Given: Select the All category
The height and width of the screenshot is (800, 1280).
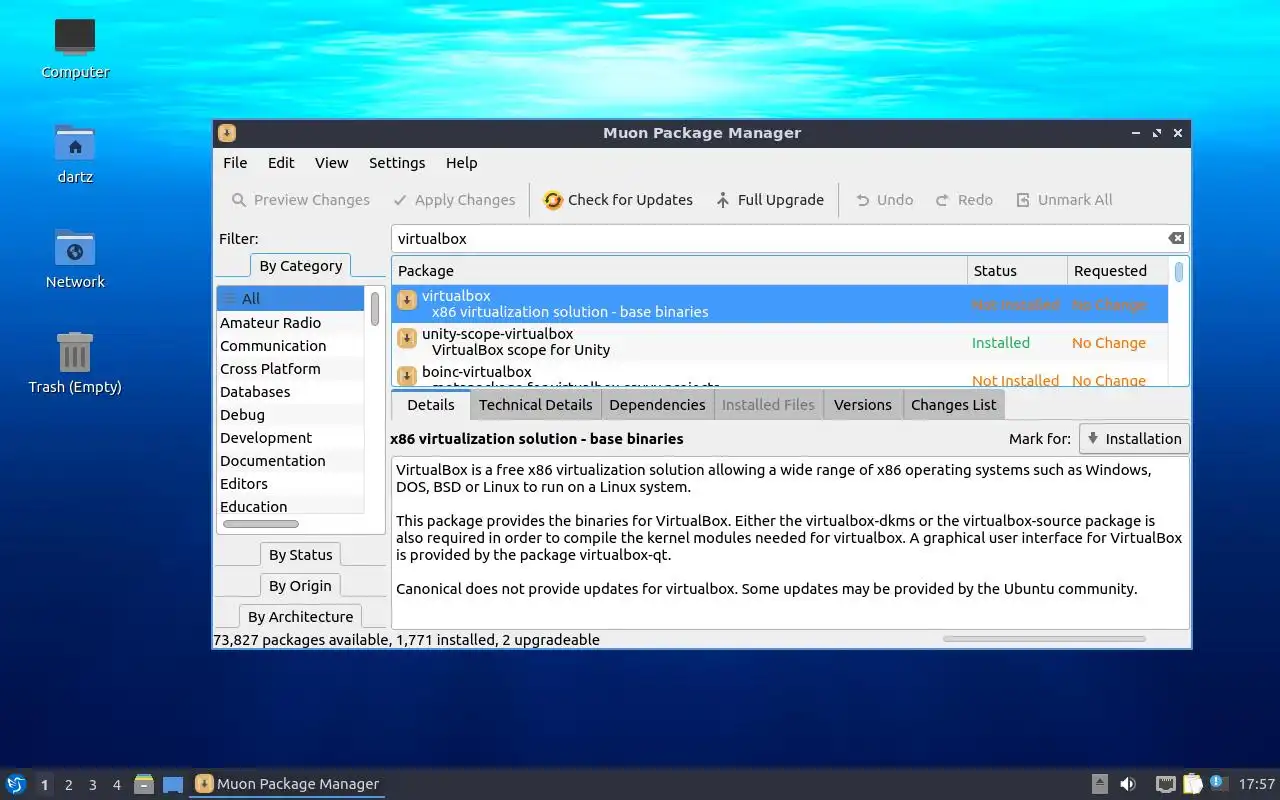Looking at the screenshot, I should coord(291,298).
